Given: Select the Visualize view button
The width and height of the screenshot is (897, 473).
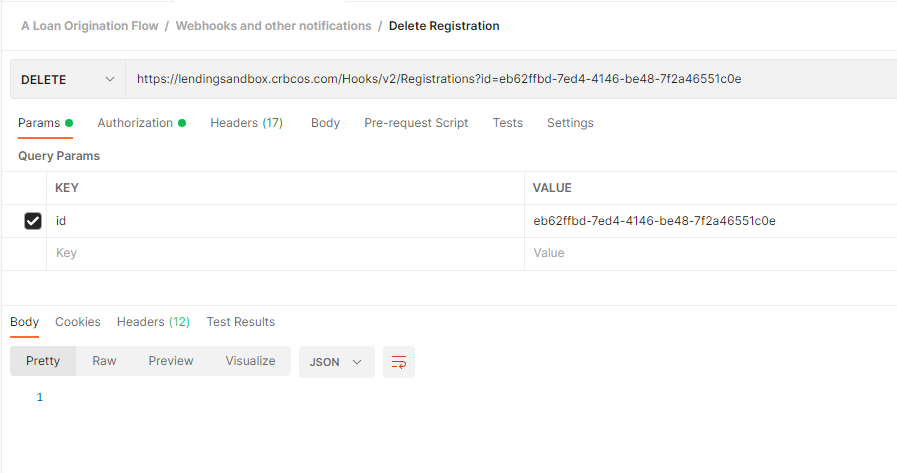Looking at the screenshot, I should (250, 361).
